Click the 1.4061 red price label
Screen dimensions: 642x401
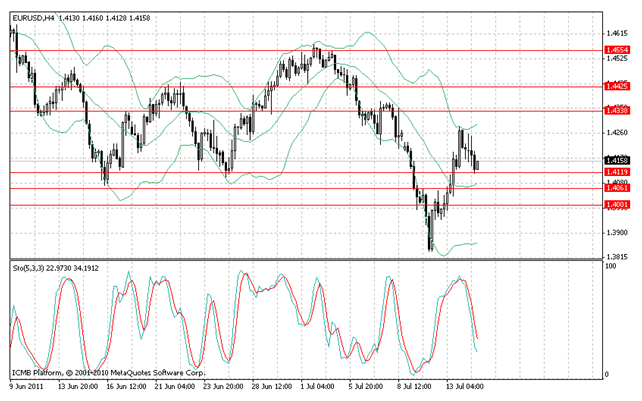(x=617, y=188)
